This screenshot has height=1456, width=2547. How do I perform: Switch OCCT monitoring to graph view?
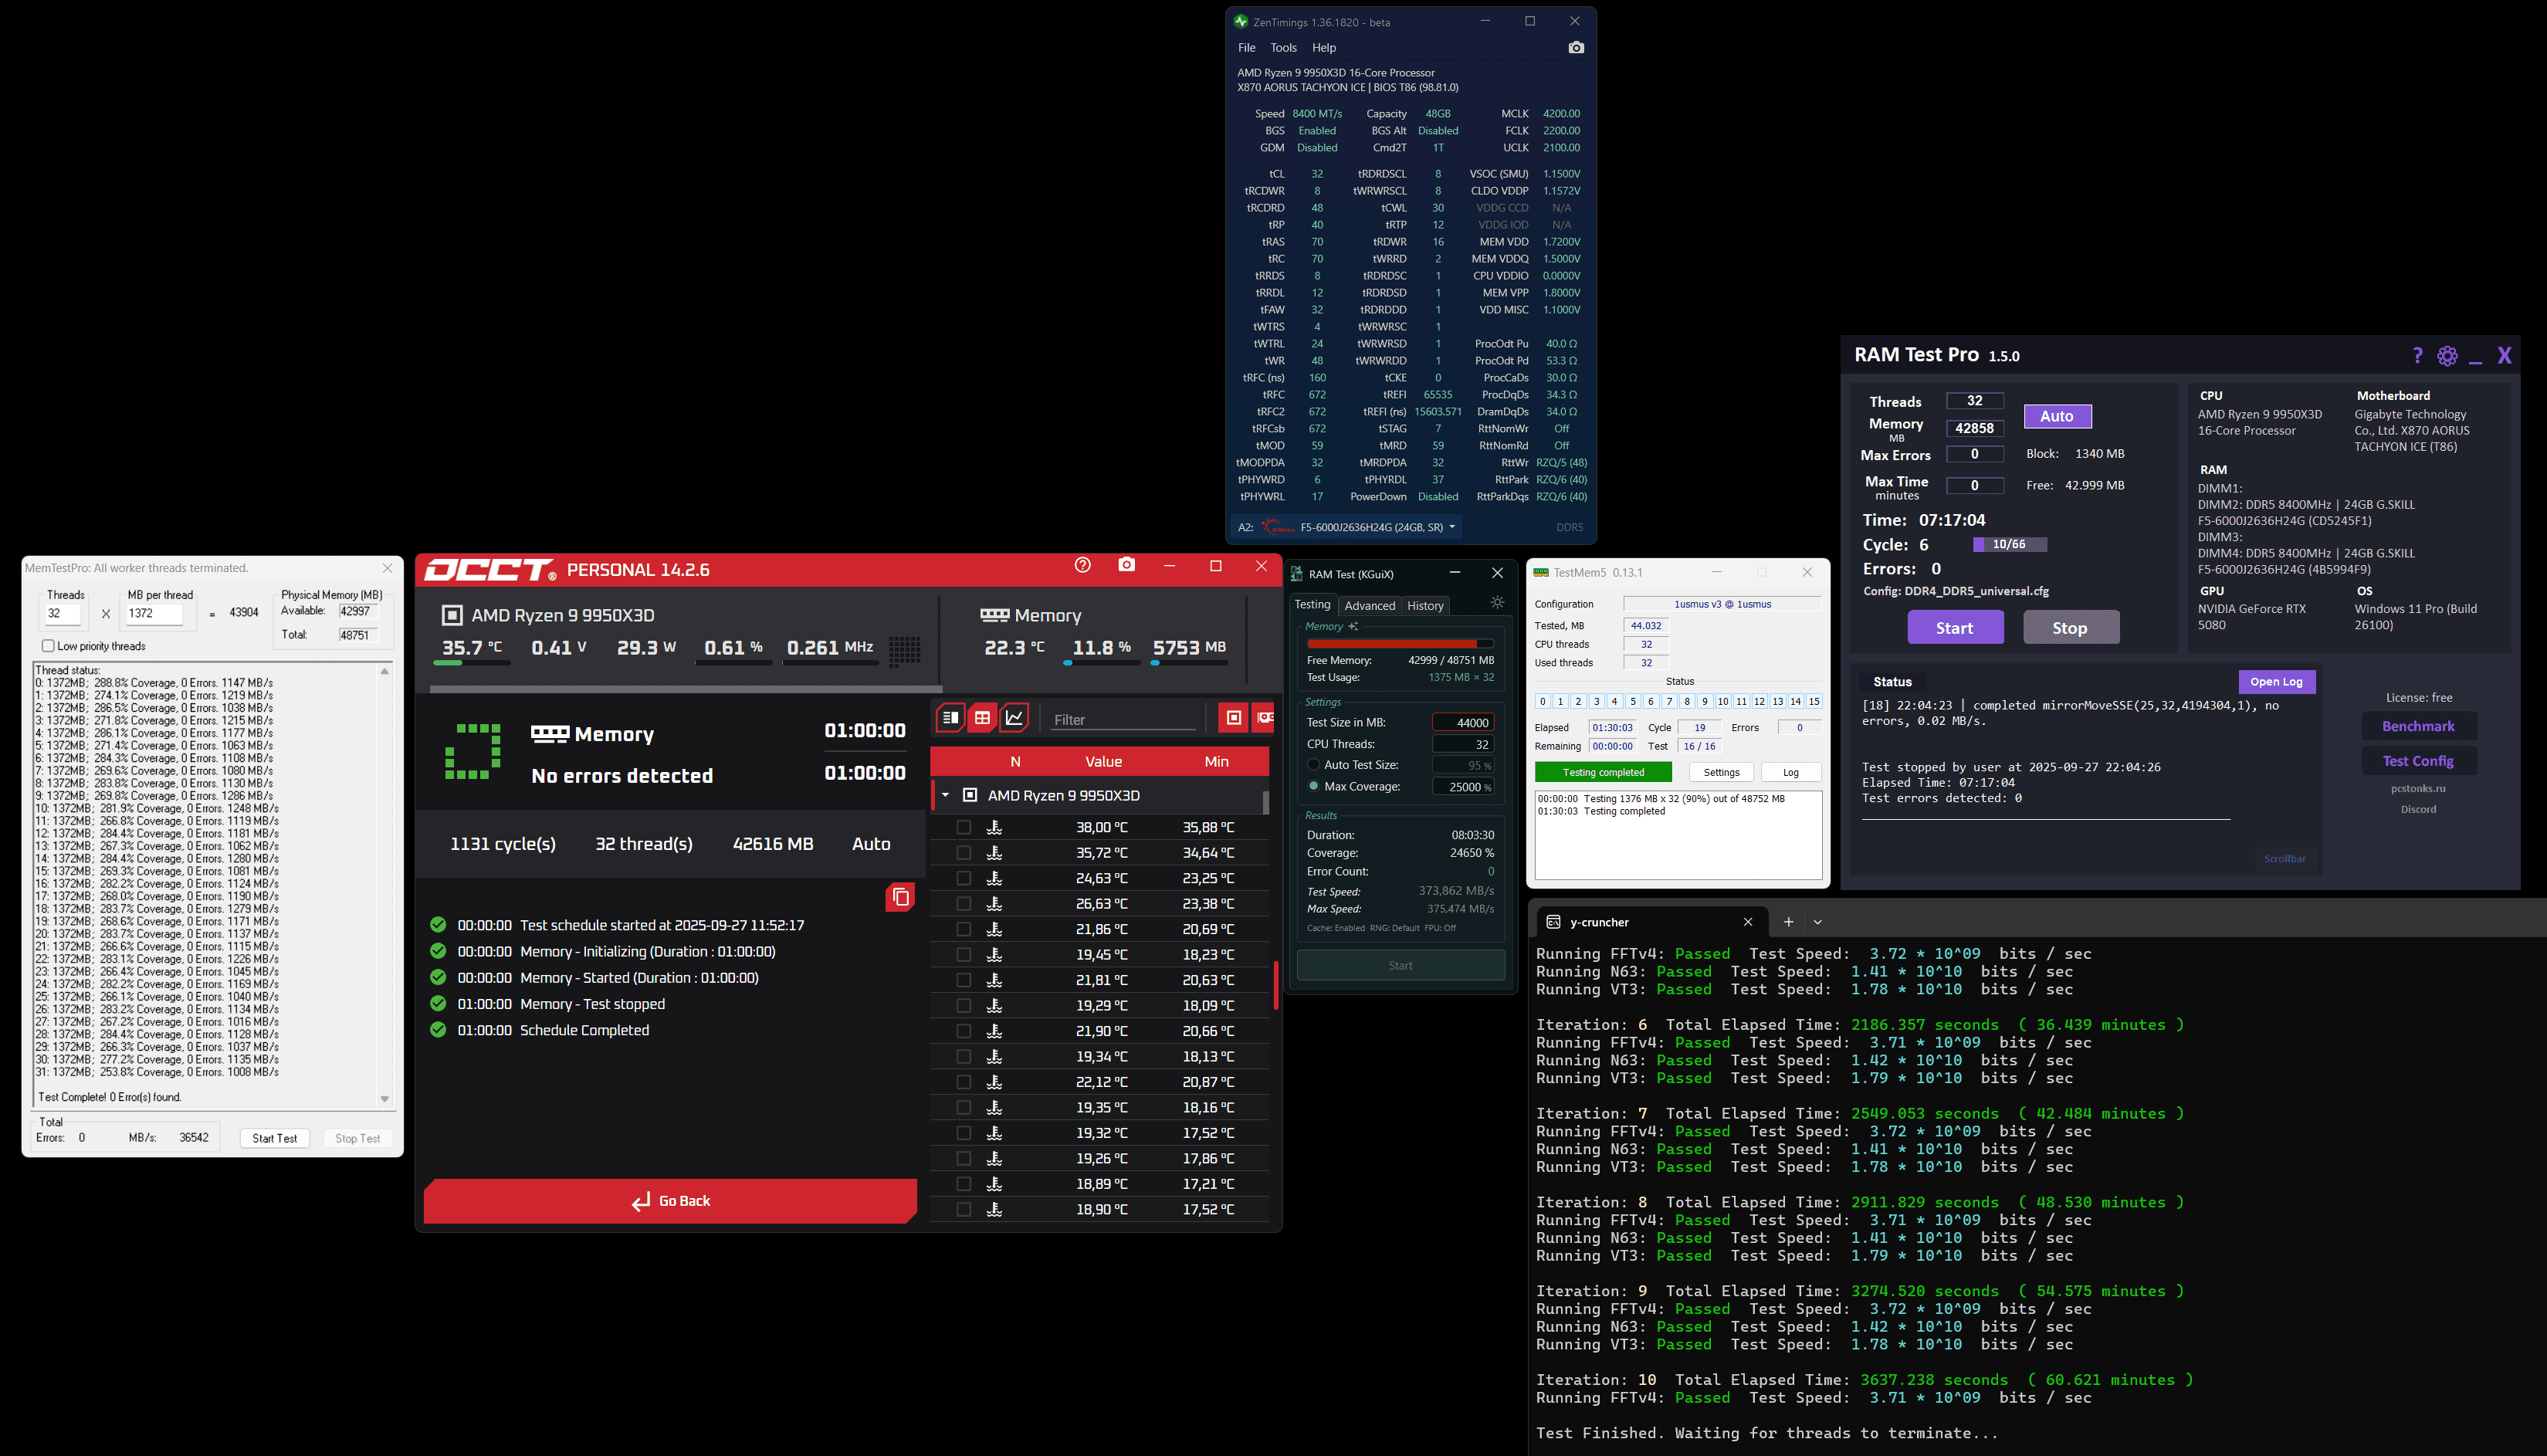1014,718
